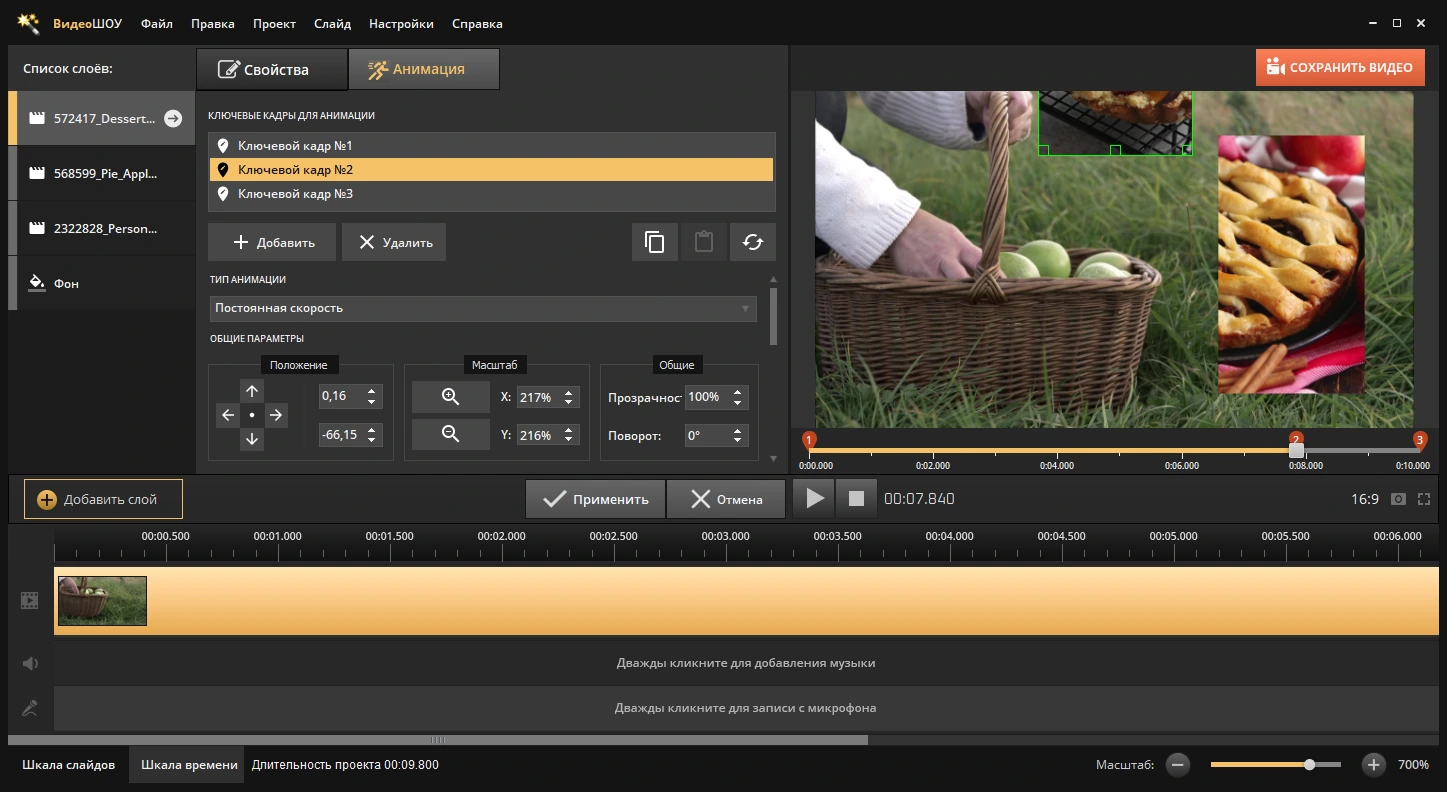Move layer position right with arrow

click(276, 415)
